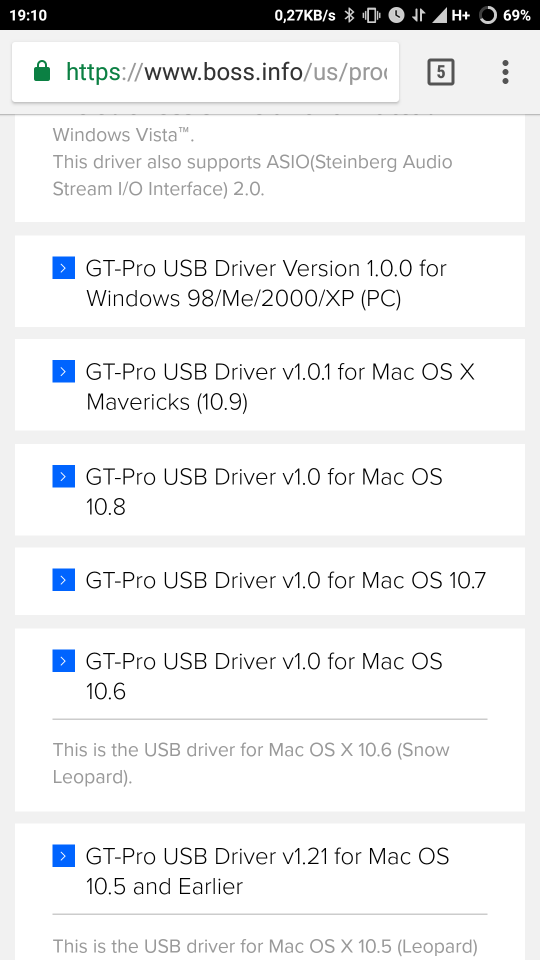Tap the mobile signal strength icon
This screenshot has height=960, width=540.
(439, 15)
